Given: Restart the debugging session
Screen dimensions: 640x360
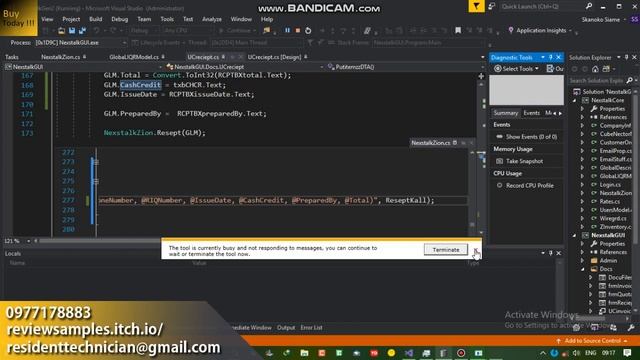Looking at the screenshot, I should click(308, 30).
